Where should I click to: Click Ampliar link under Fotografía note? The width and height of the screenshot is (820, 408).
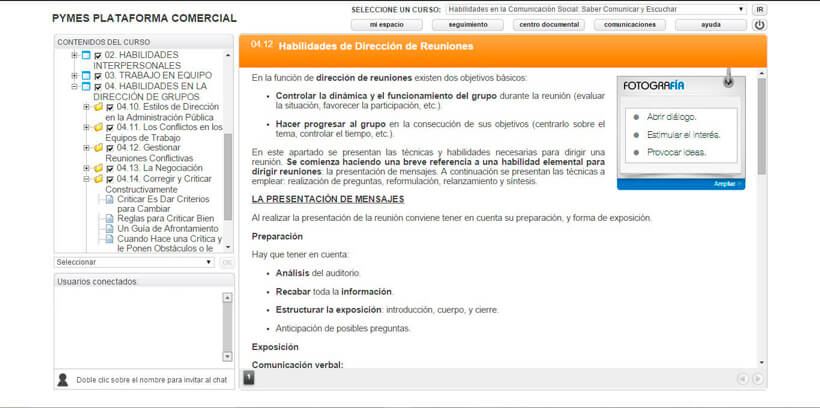(727, 184)
